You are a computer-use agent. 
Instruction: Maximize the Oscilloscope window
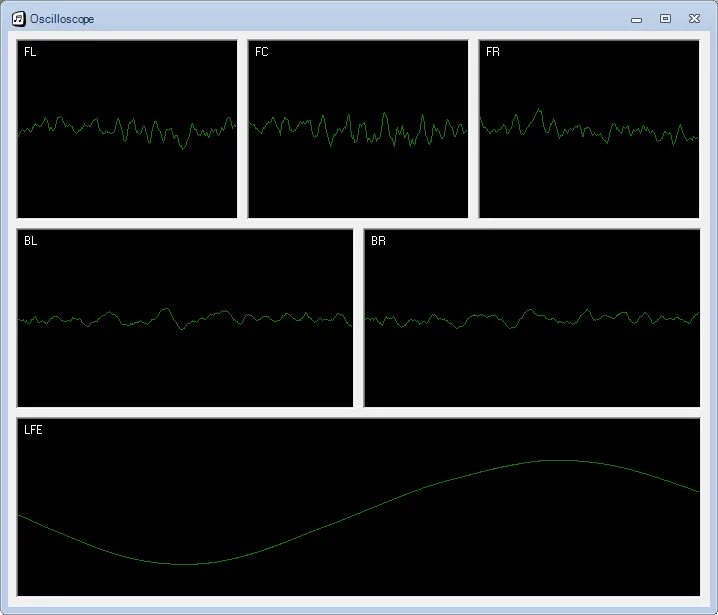(665, 18)
